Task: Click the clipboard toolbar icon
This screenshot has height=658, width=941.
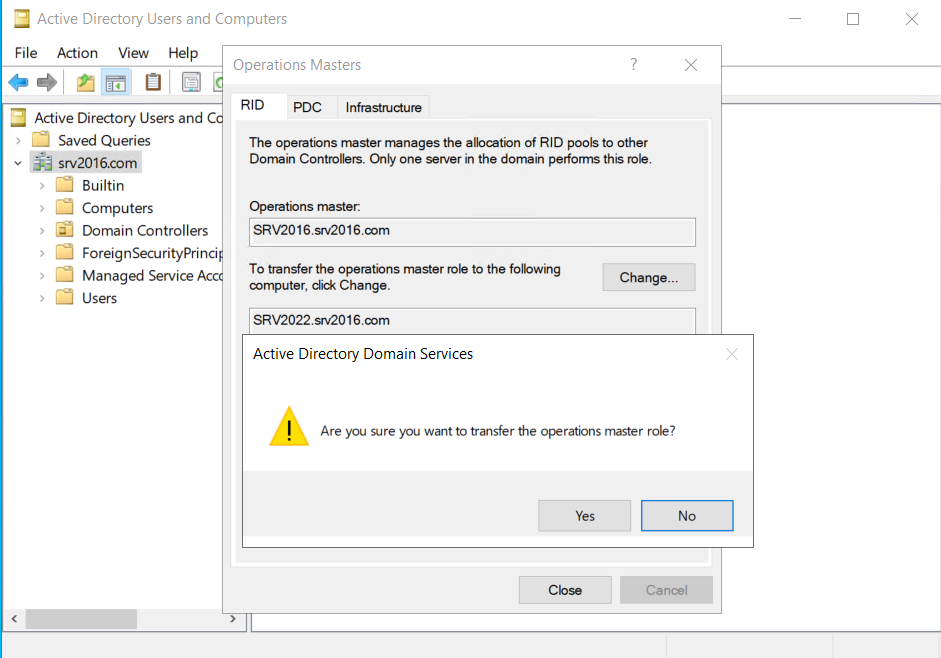Action: [x=153, y=82]
